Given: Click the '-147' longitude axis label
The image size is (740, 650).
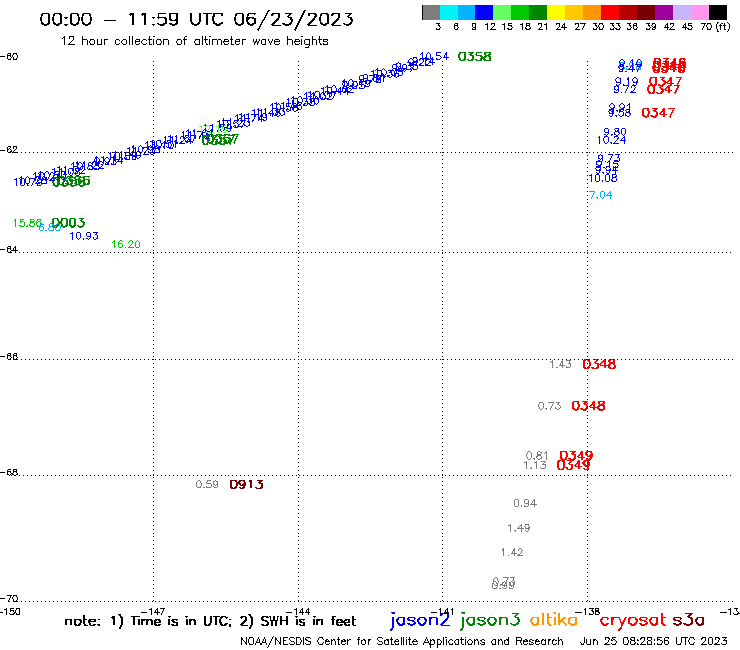Looking at the screenshot, I should pyautogui.click(x=153, y=612).
